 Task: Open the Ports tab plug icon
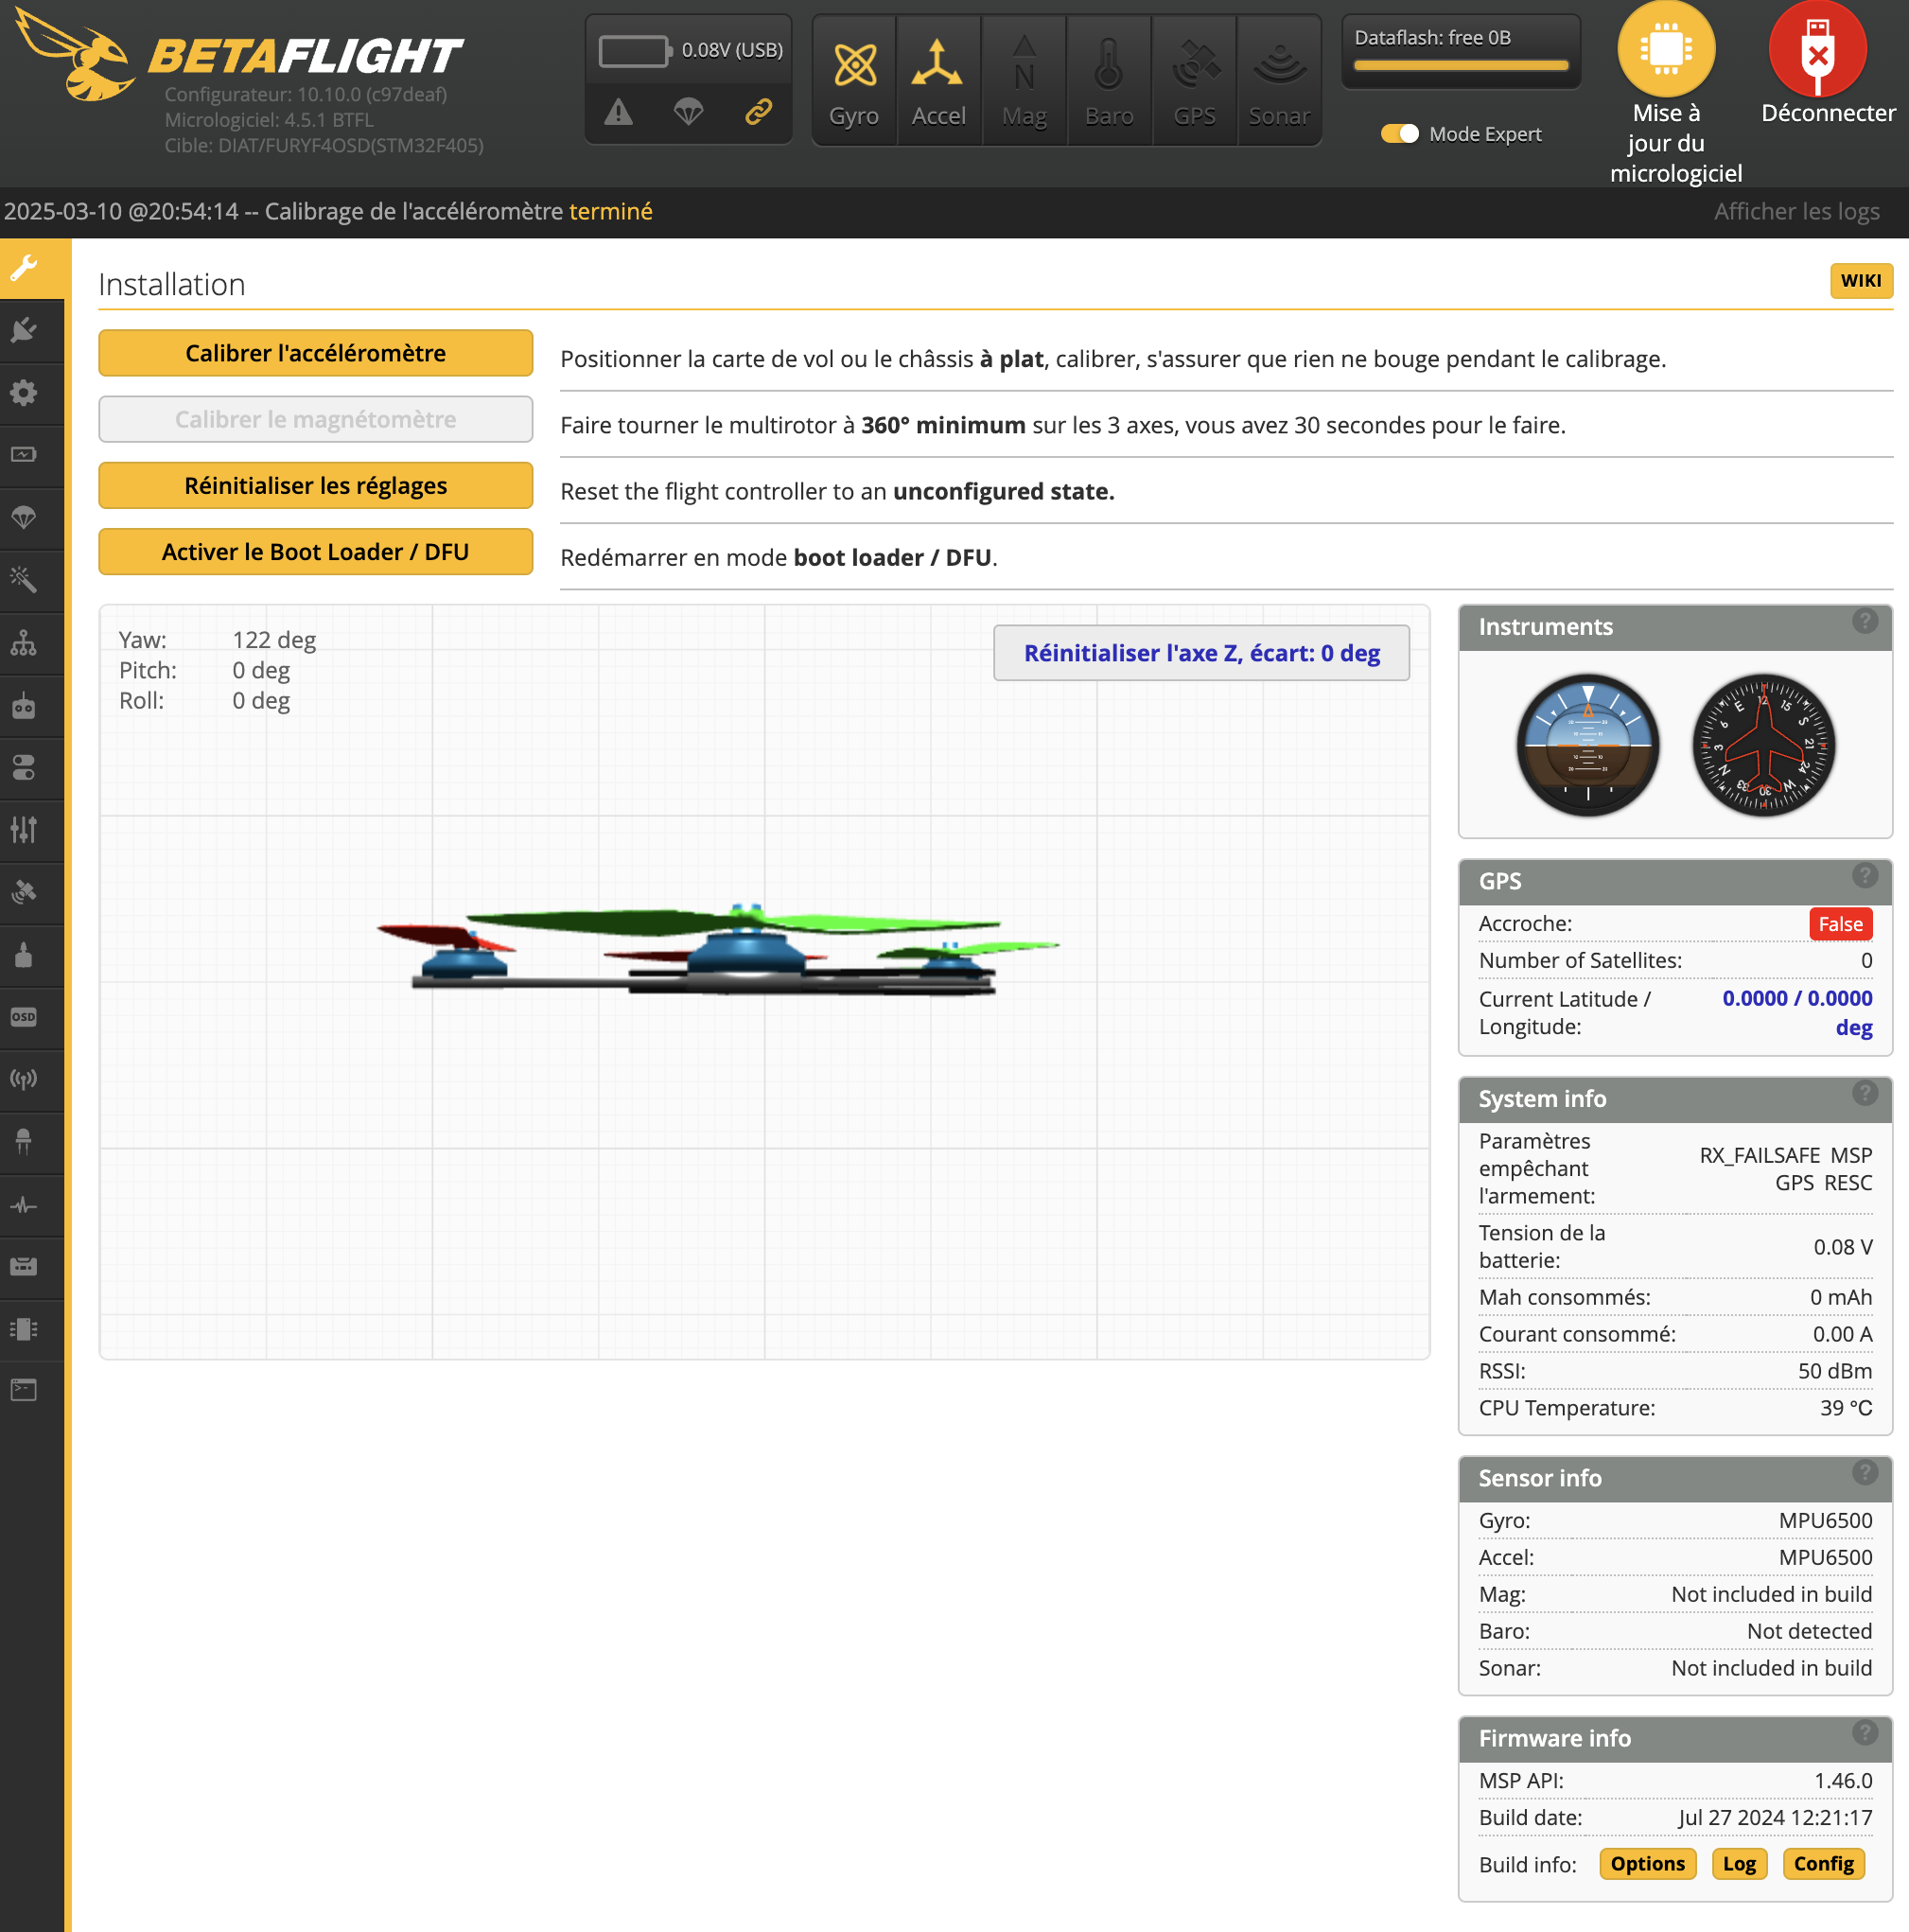(x=24, y=330)
